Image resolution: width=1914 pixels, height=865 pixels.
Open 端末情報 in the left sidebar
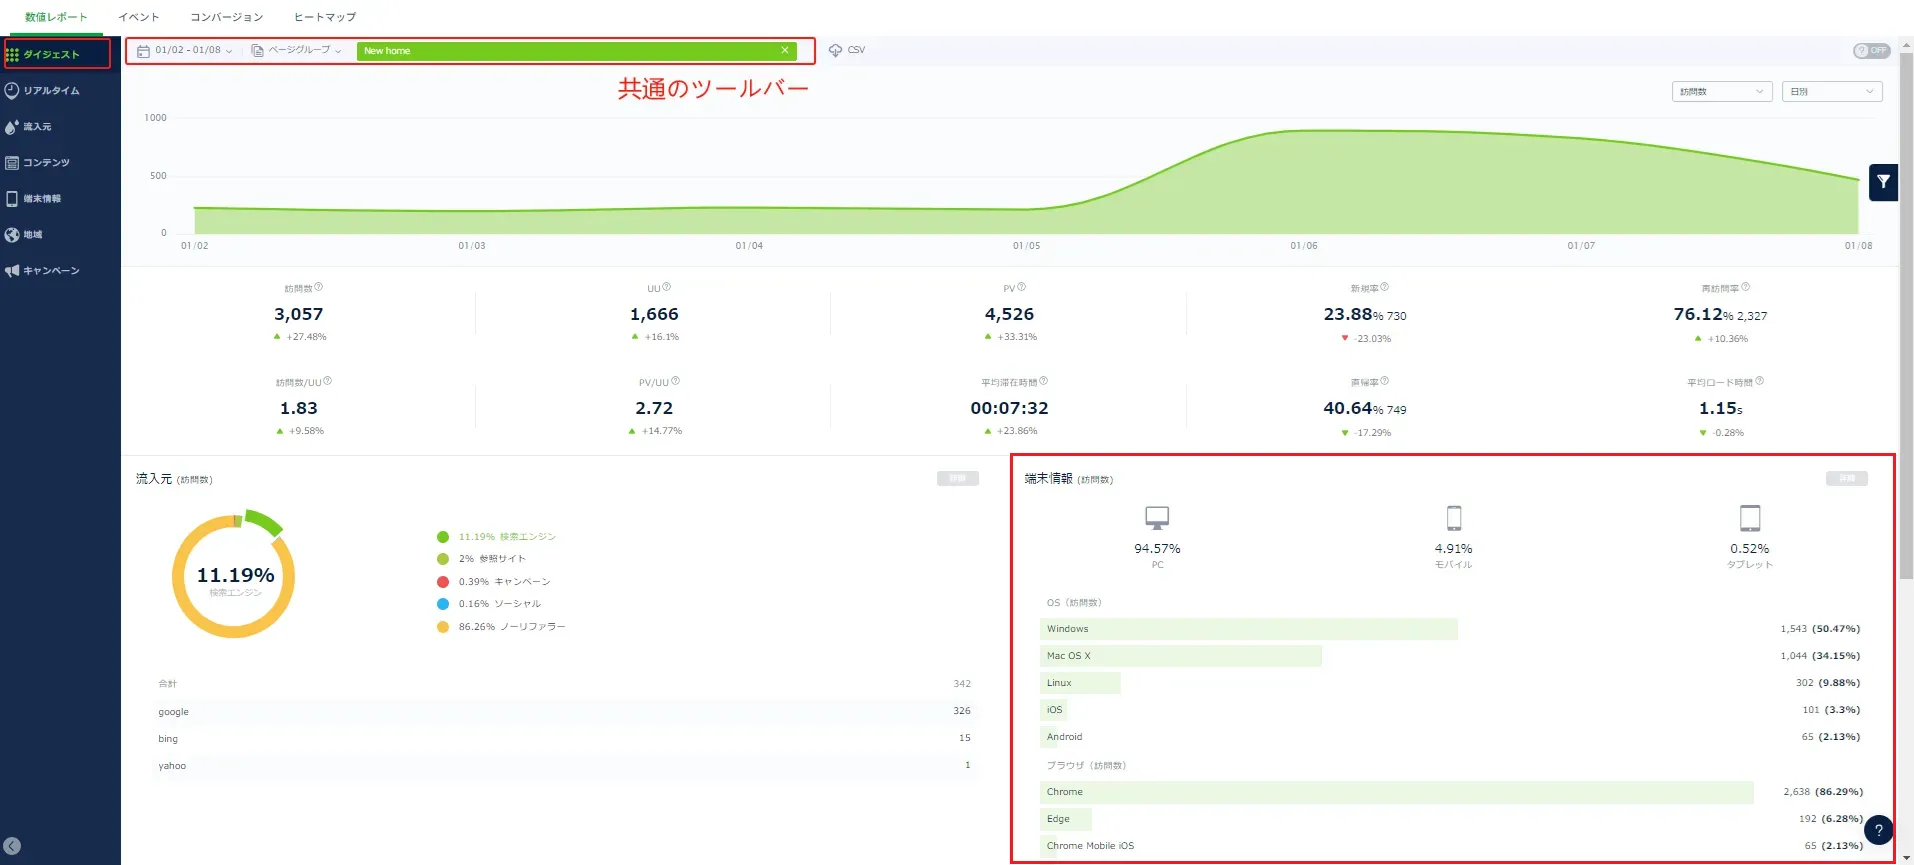(x=42, y=199)
